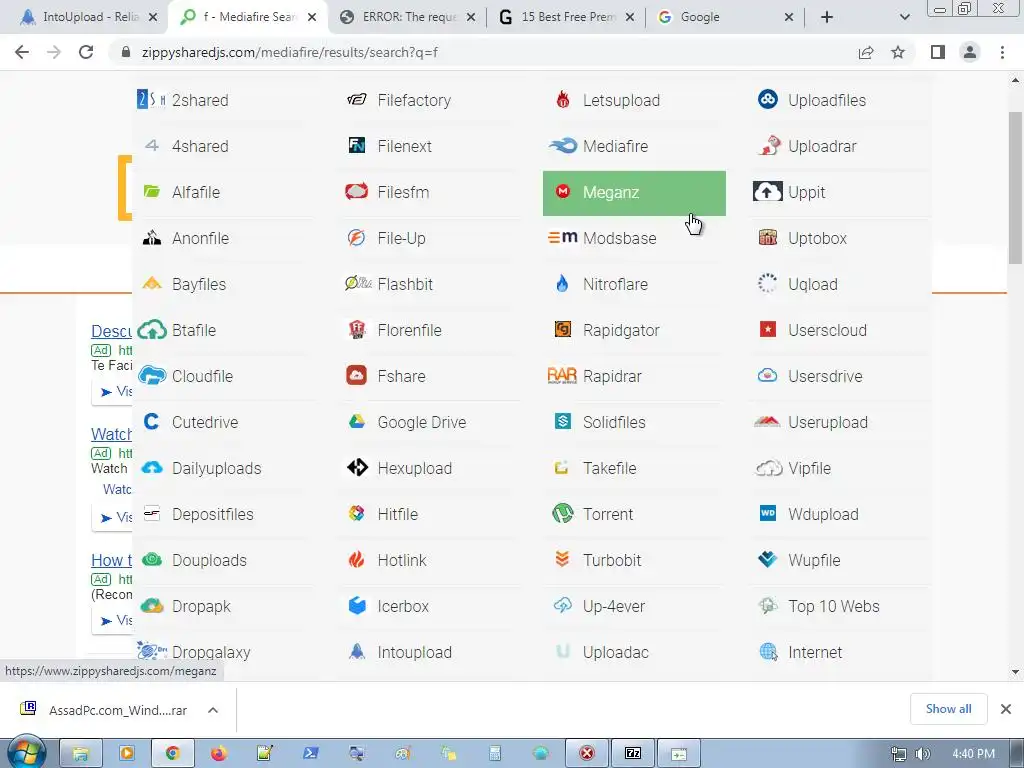Open 7-Zip from the taskbar
This screenshot has width=1024, height=768.
point(632,754)
